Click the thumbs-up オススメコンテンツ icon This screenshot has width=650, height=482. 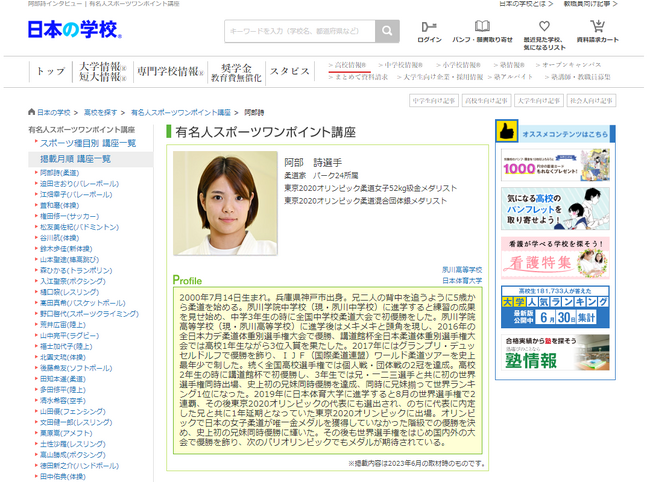click(506, 133)
